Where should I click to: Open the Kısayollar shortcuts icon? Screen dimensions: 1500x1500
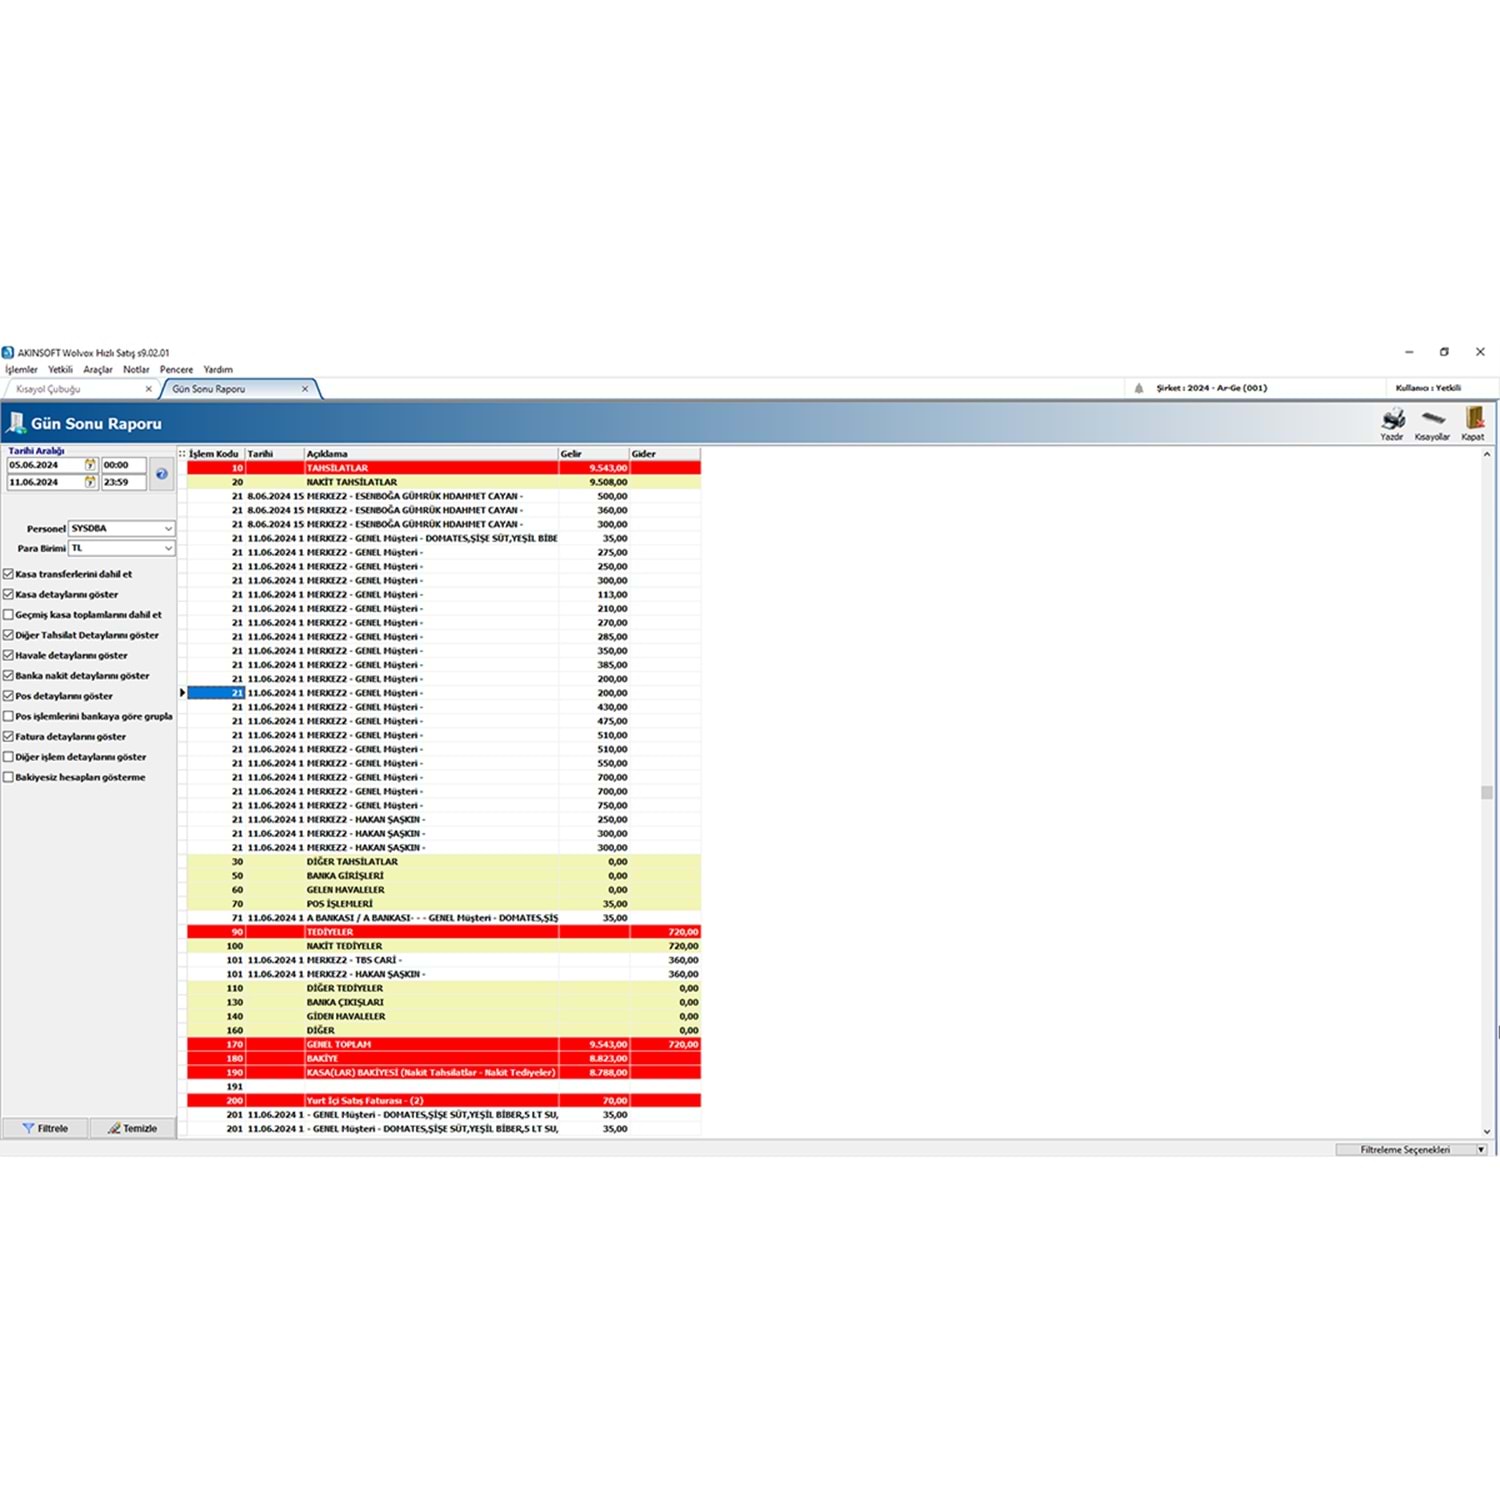tap(1432, 419)
